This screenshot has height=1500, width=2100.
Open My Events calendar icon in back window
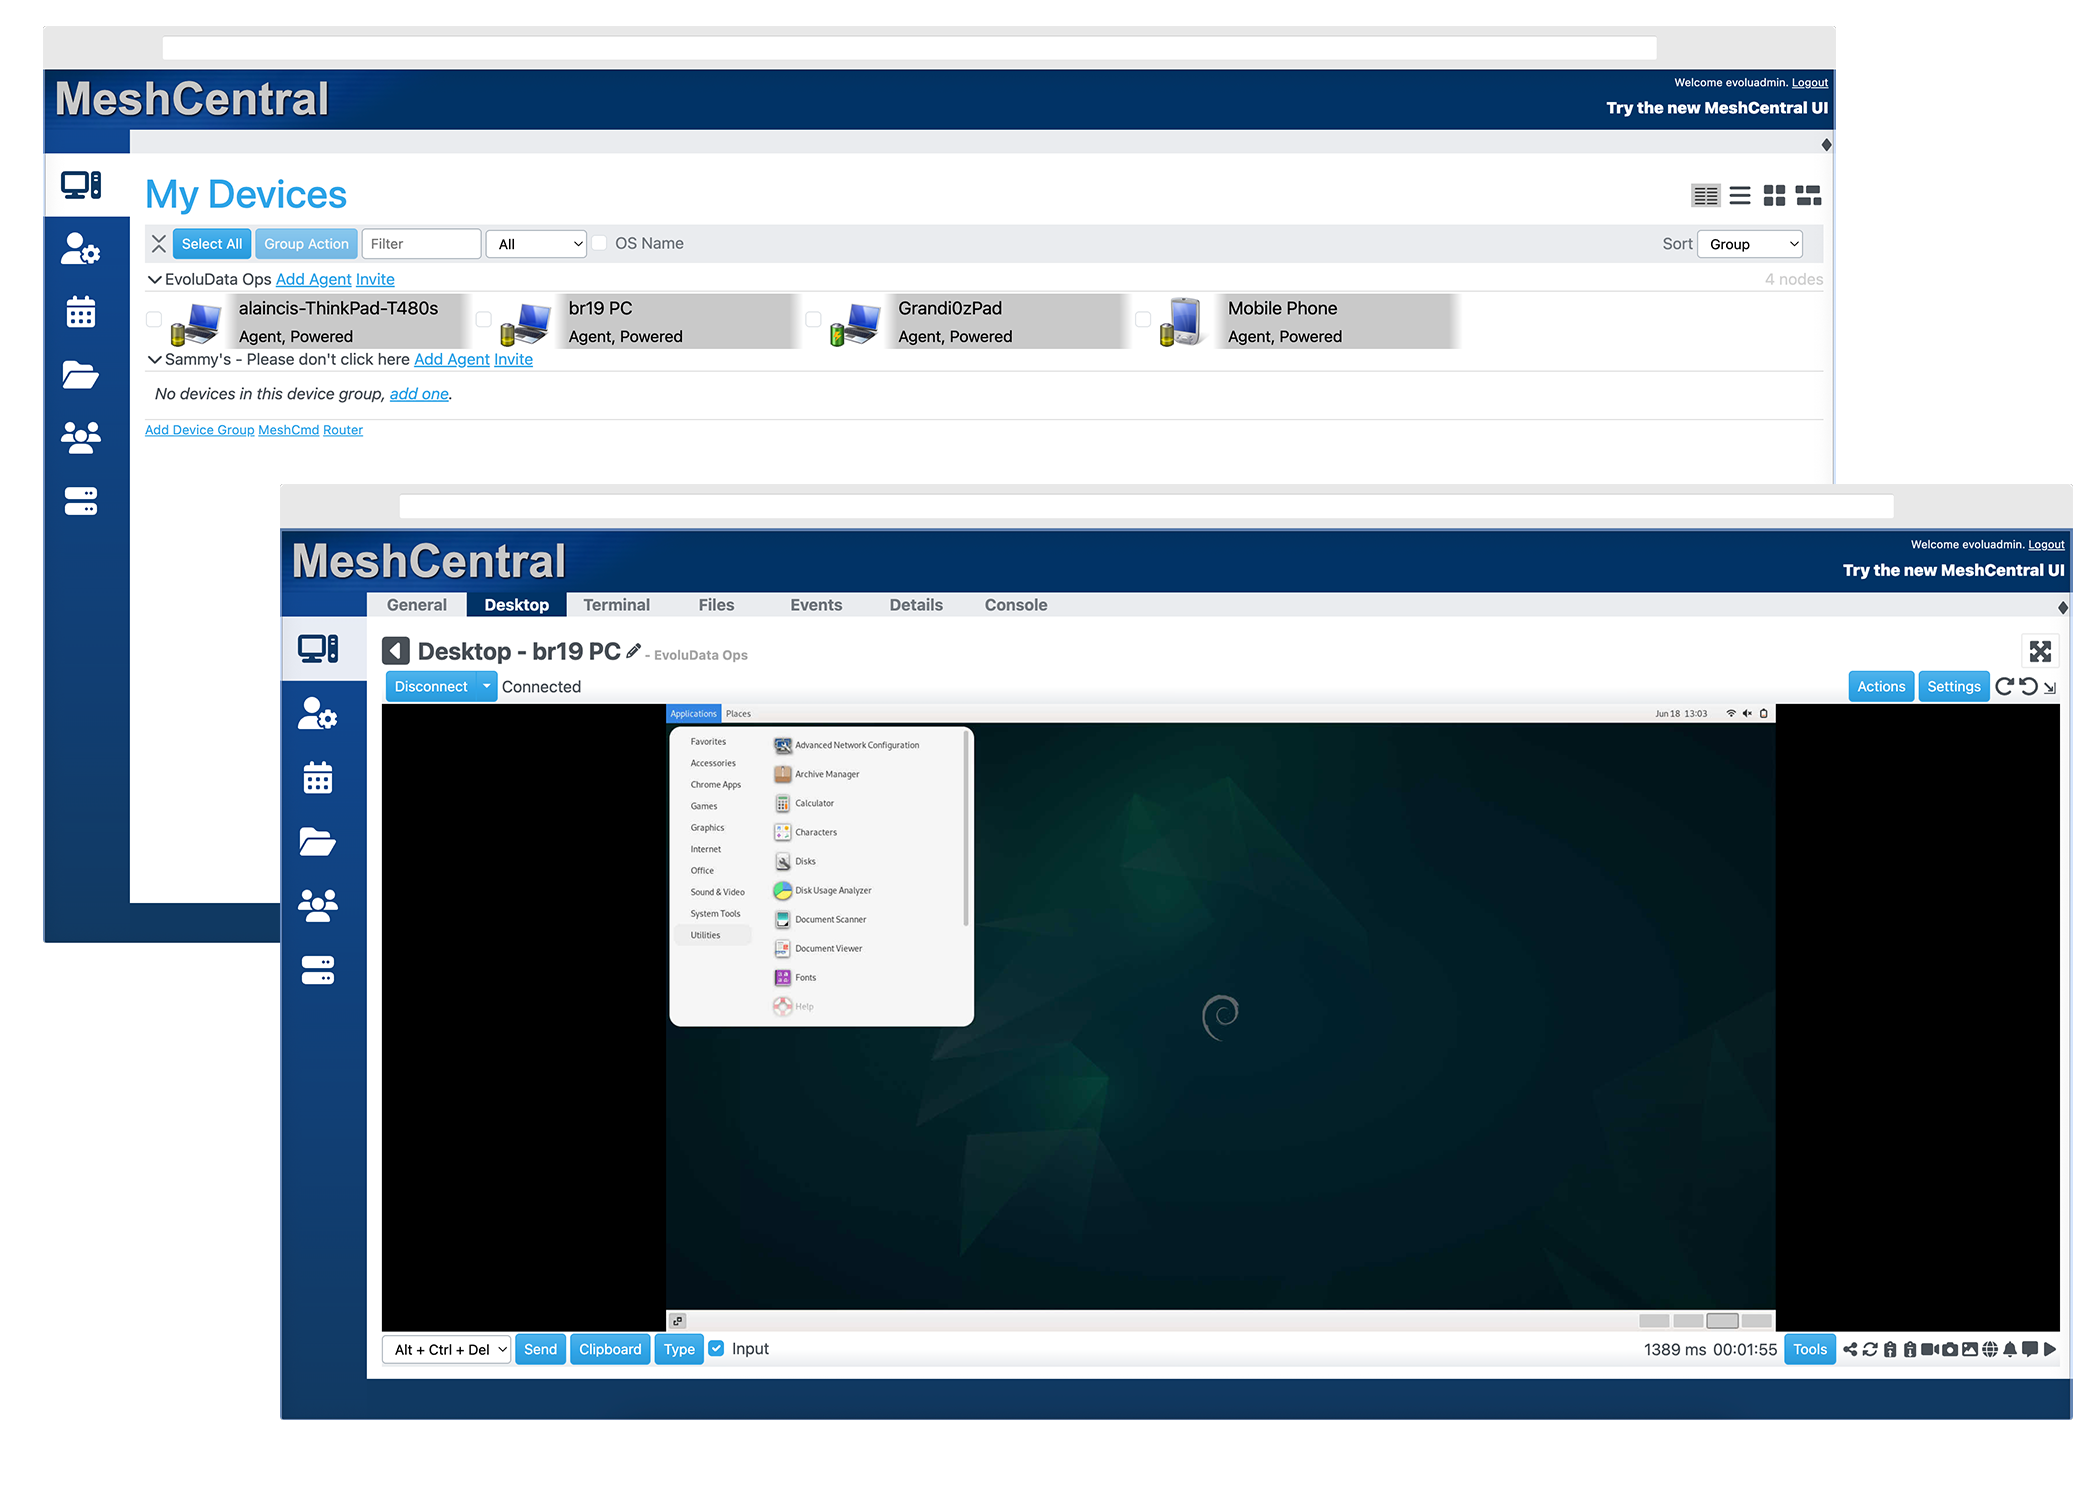pos(81,312)
